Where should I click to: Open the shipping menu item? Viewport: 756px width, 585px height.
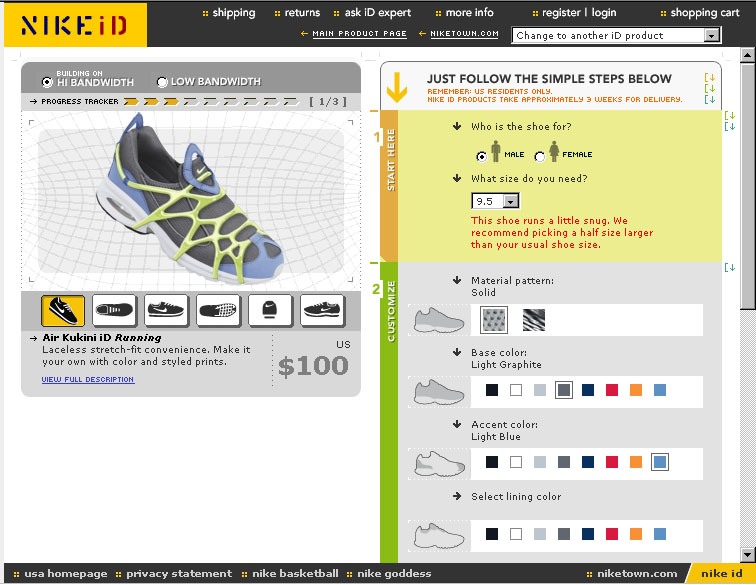point(234,13)
